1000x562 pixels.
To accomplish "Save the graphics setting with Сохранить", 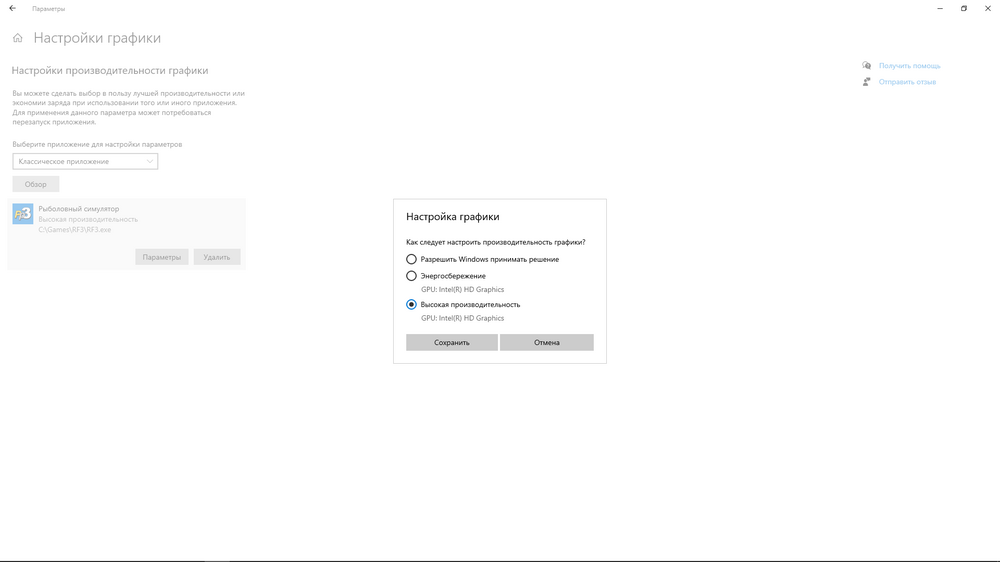I will 452,342.
